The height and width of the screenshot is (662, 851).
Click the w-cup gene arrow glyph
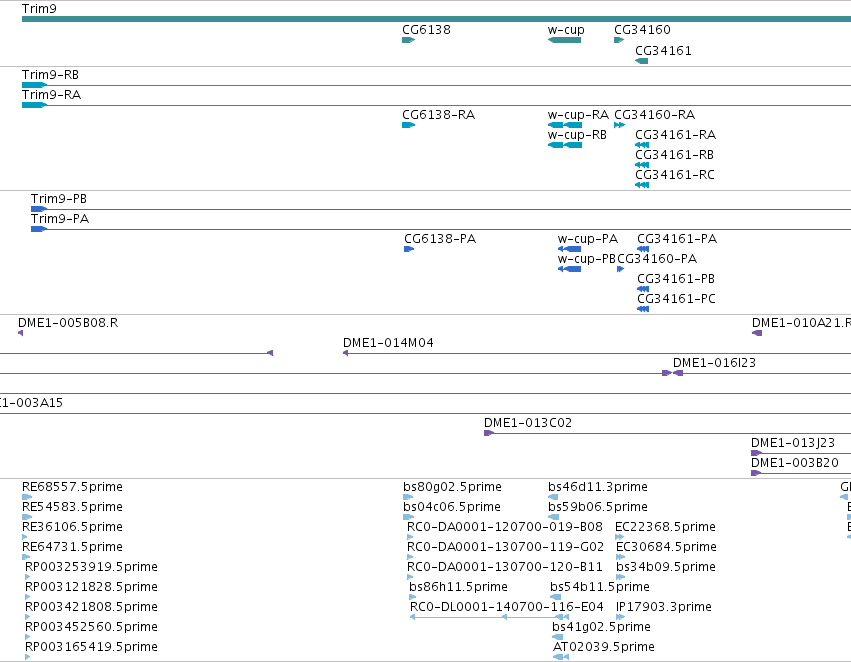tap(564, 40)
